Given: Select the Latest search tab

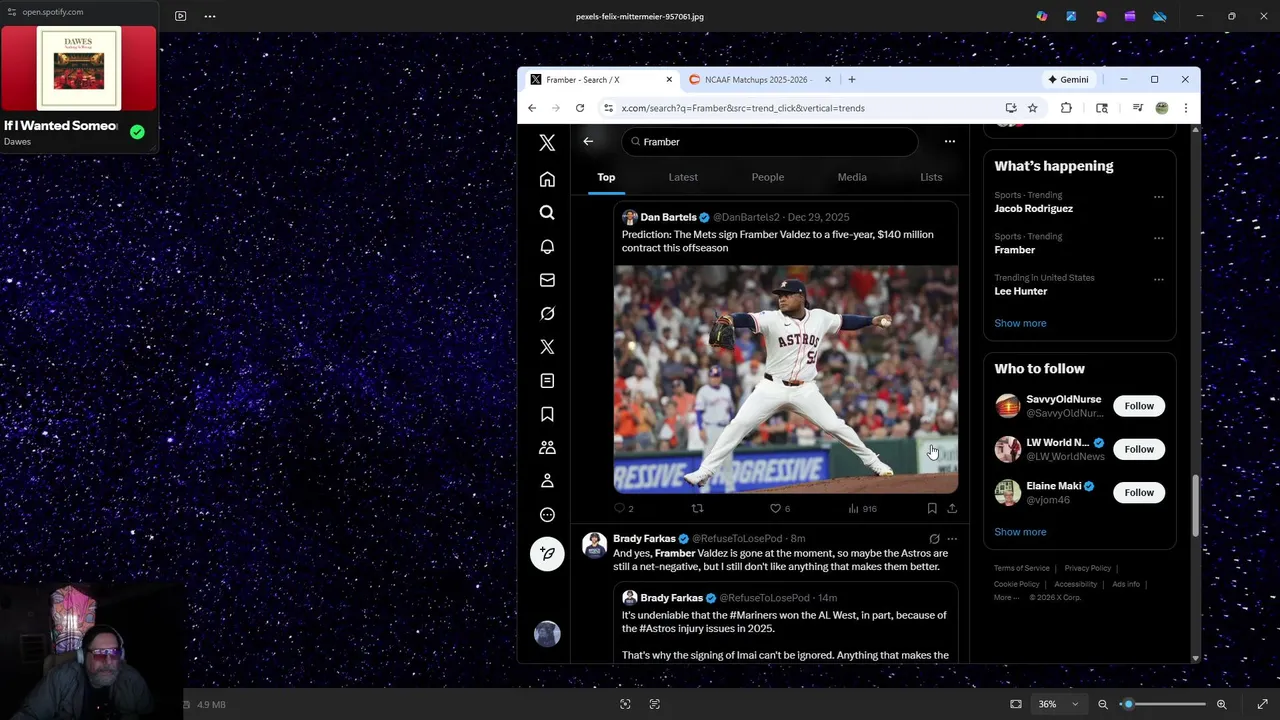Looking at the screenshot, I should tap(683, 177).
